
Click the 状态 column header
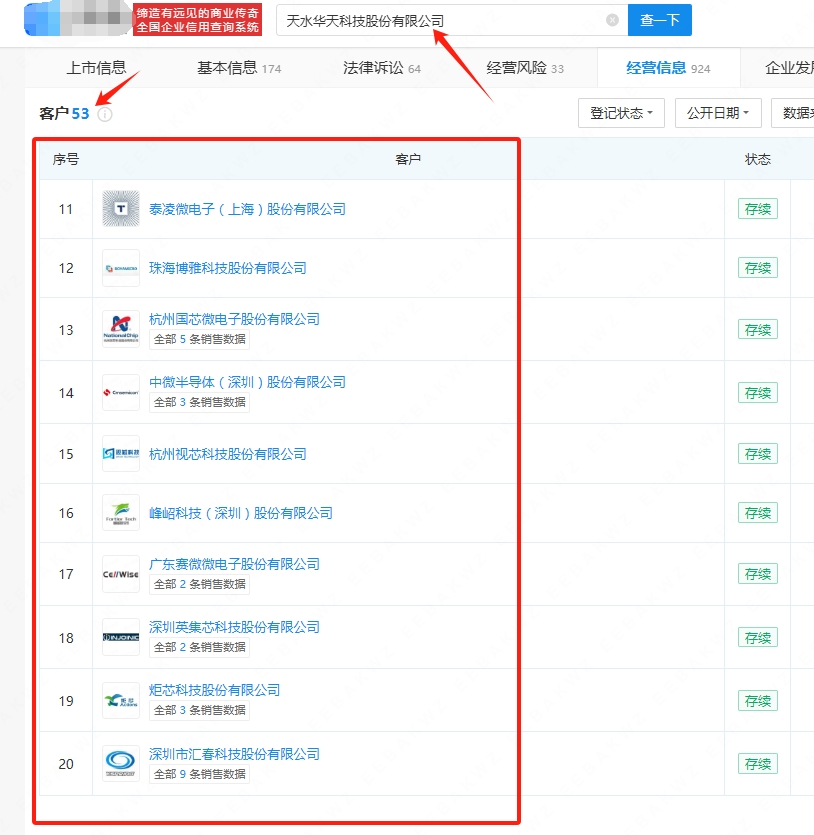coord(758,159)
